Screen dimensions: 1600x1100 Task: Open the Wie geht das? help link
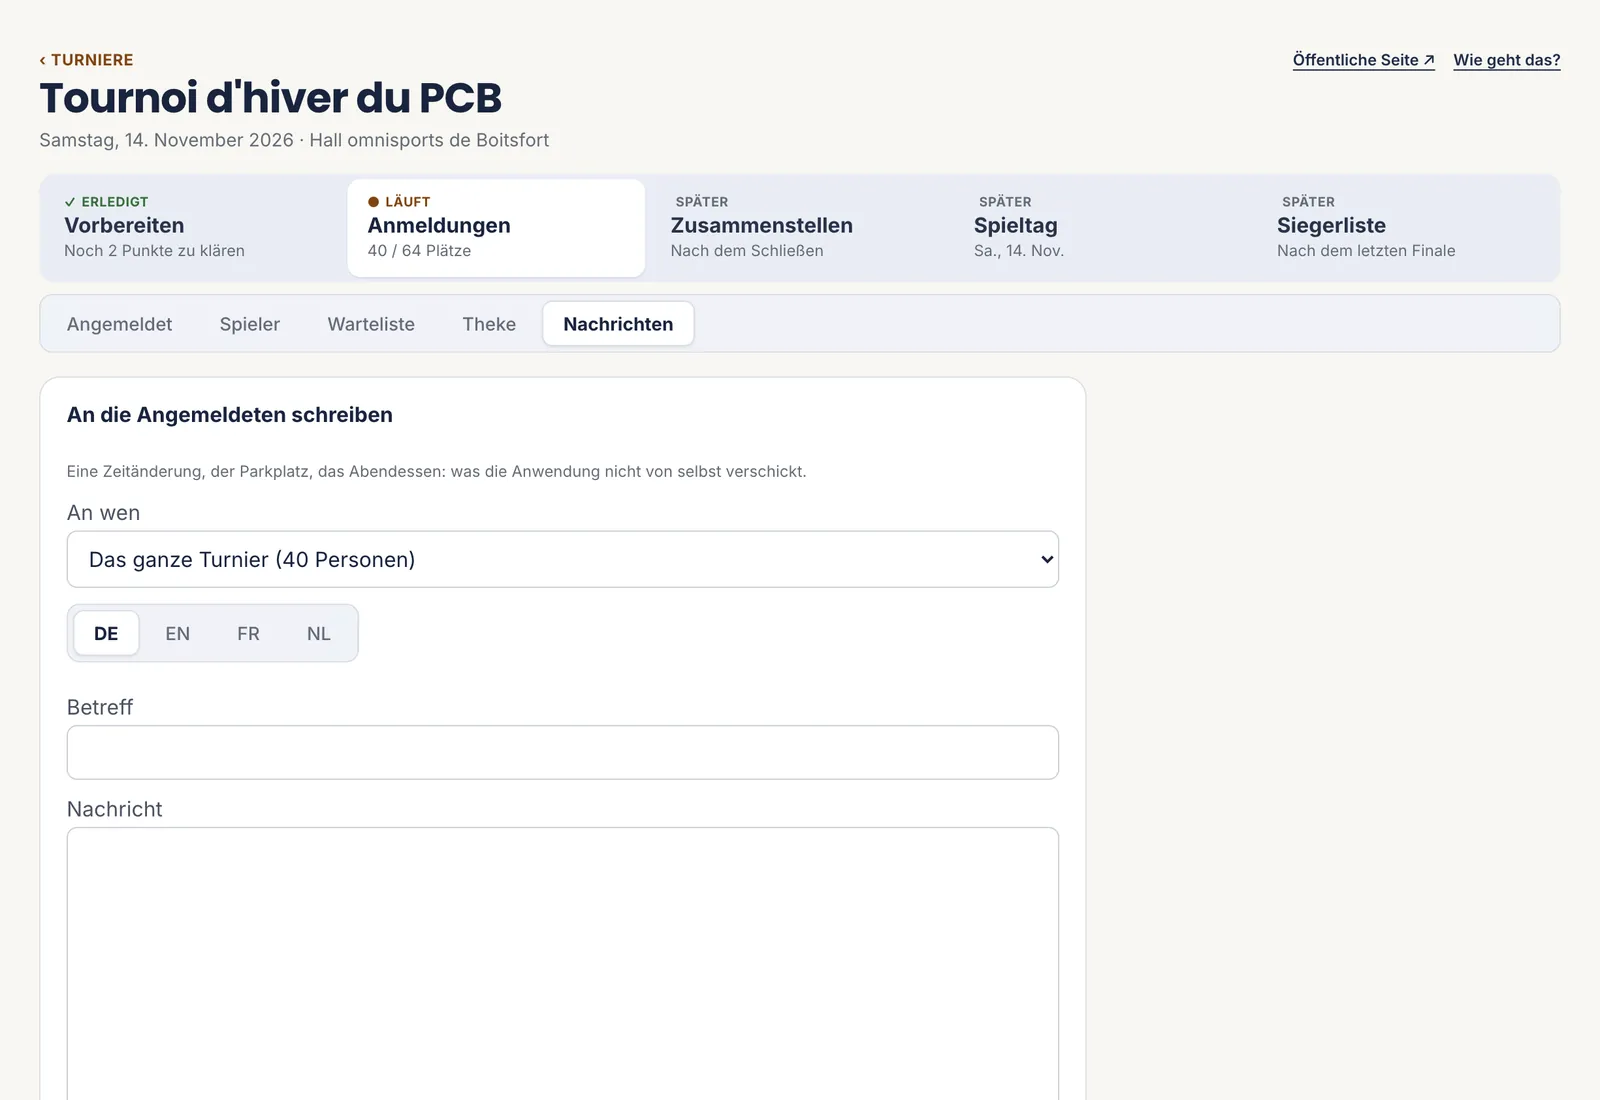[1506, 60]
